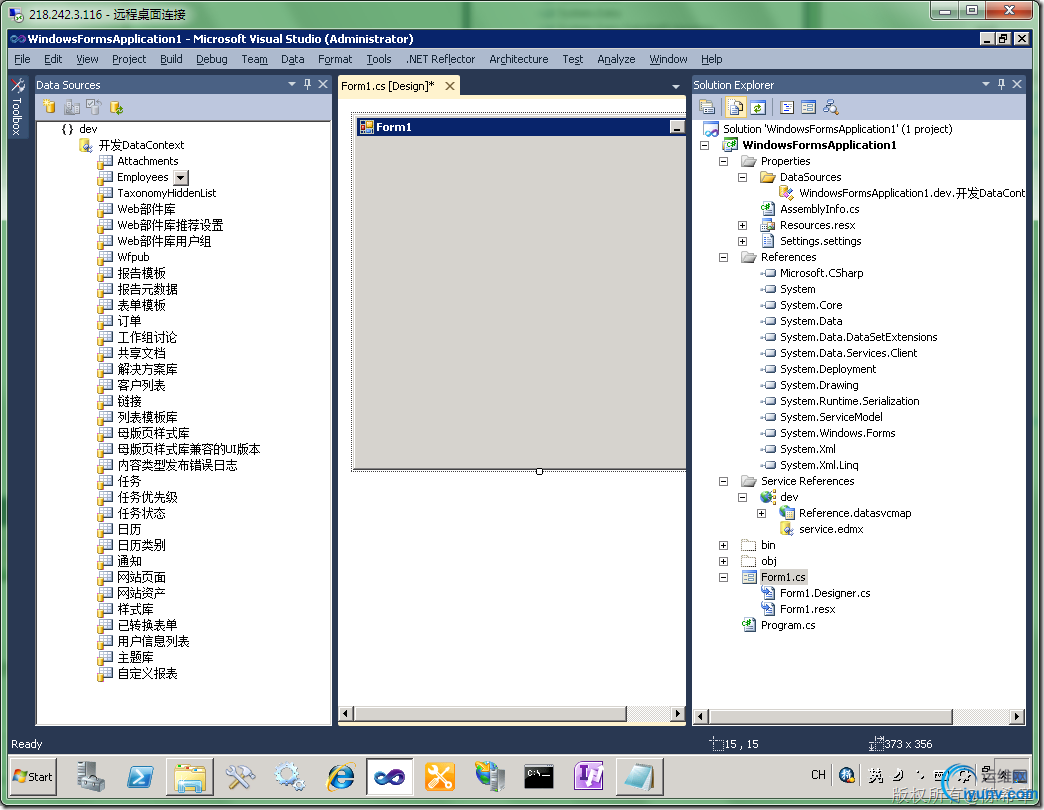
Task: Select Wfpub table in Data Sources
Action: pos(133,257)
